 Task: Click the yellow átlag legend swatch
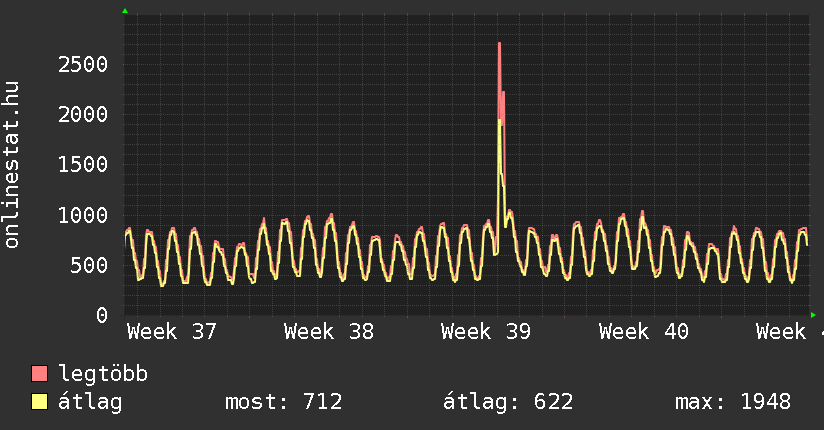tap(39, 402)
